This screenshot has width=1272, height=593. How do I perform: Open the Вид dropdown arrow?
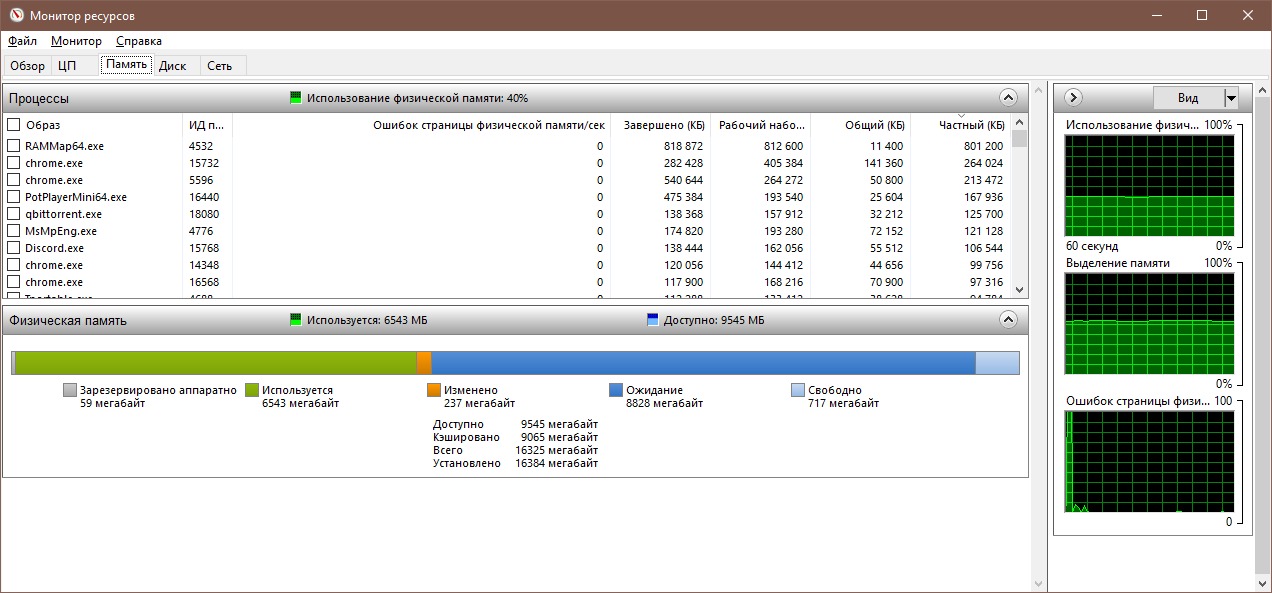point(1231,98)
